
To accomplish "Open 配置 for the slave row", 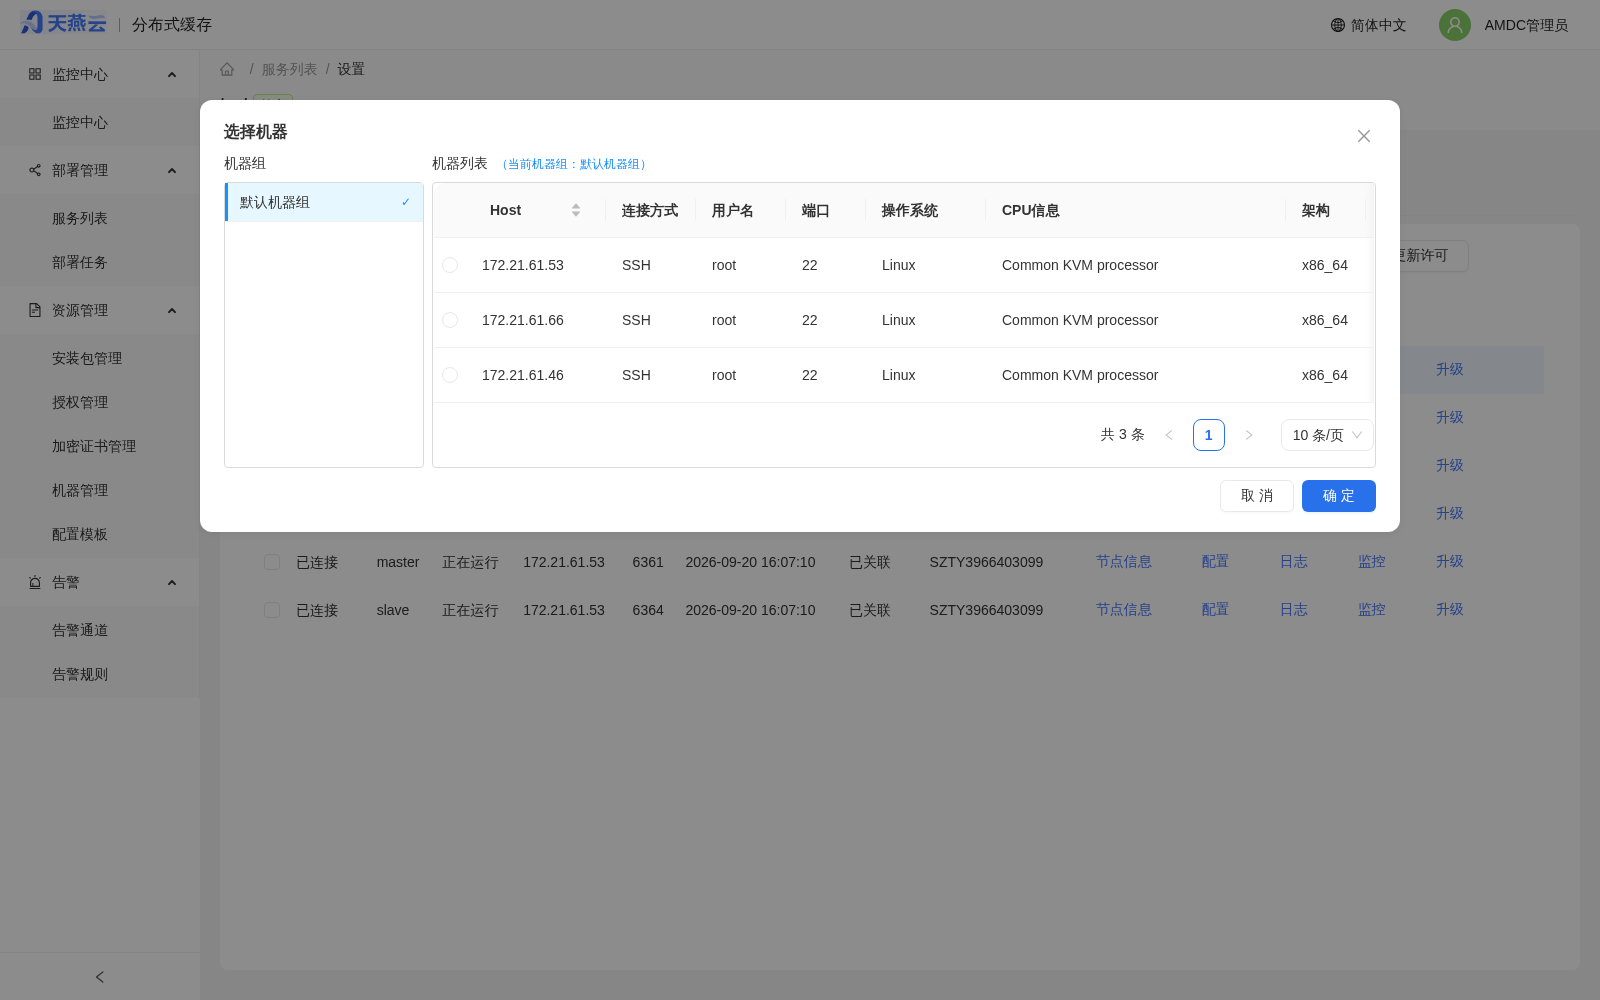I will [x=1215, y=610].
